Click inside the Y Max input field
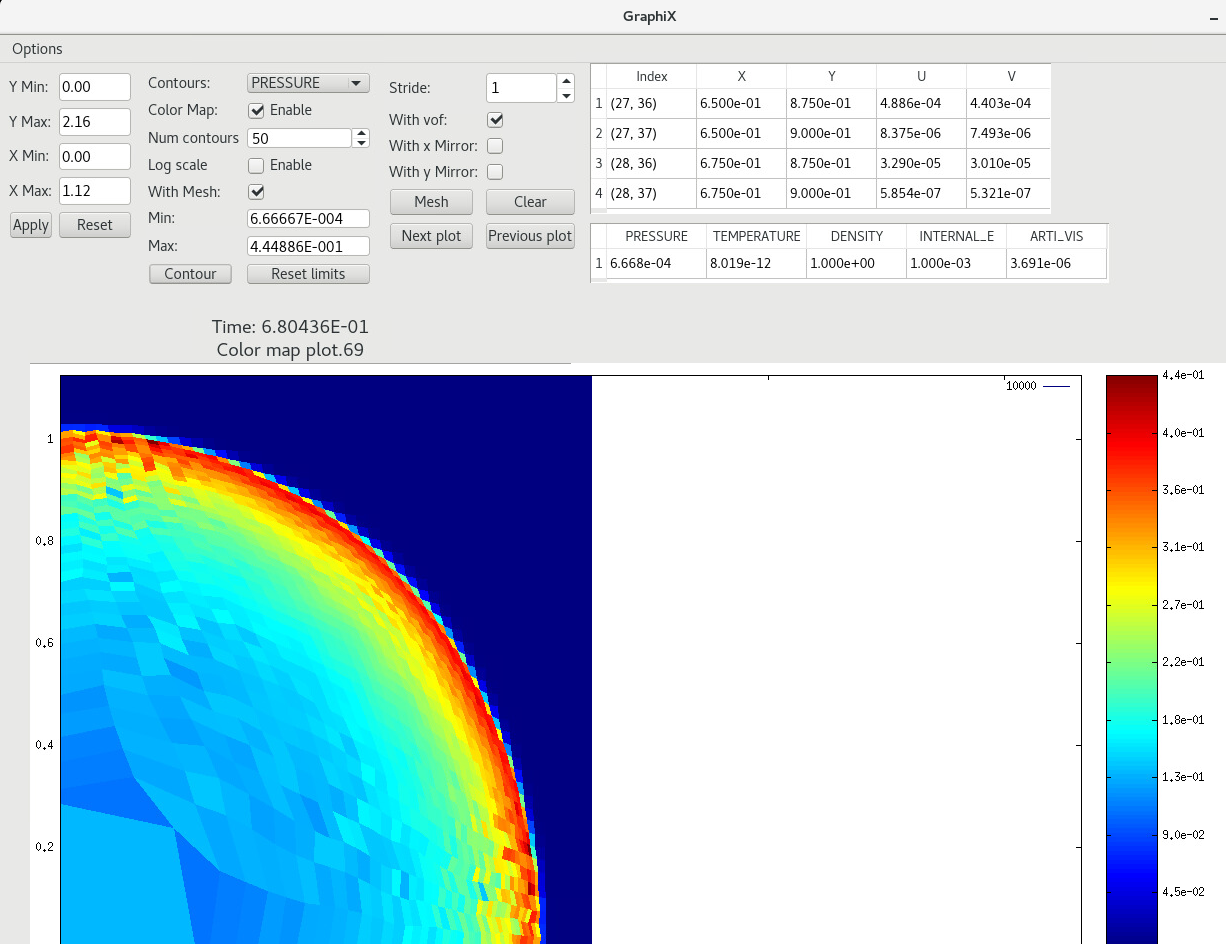This screenshot has height=944, width=1226. tap(94, 121)
